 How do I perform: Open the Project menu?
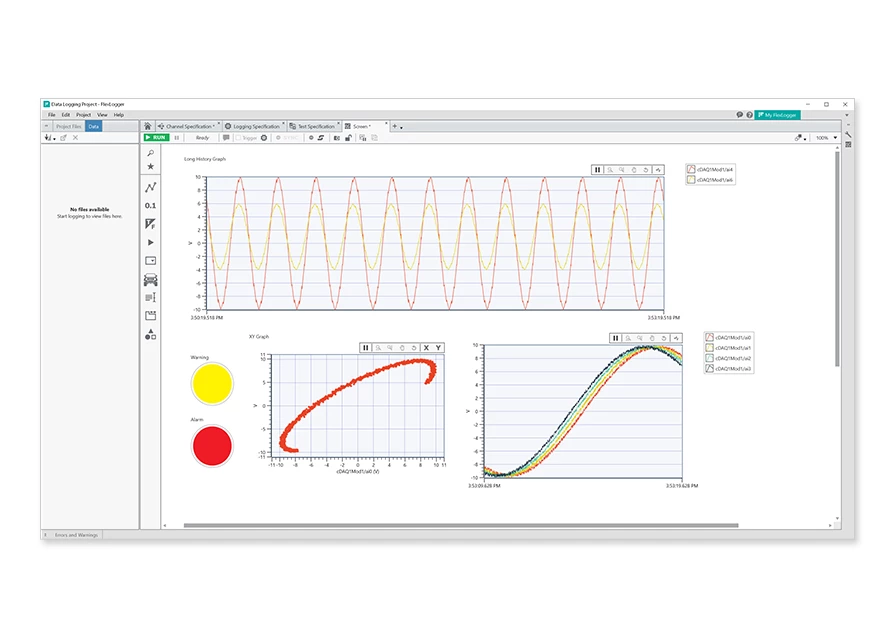83,115
